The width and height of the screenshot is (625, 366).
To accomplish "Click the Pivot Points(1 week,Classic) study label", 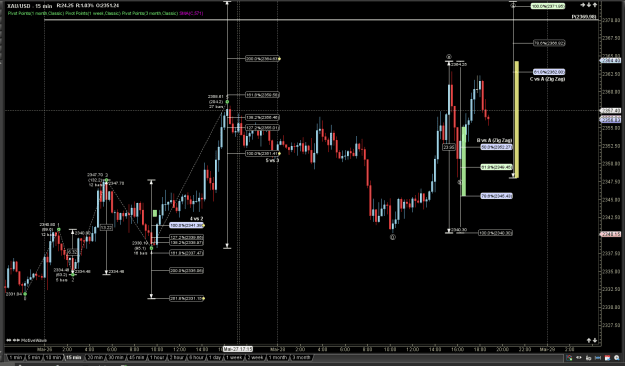I will tap(93, 13).
